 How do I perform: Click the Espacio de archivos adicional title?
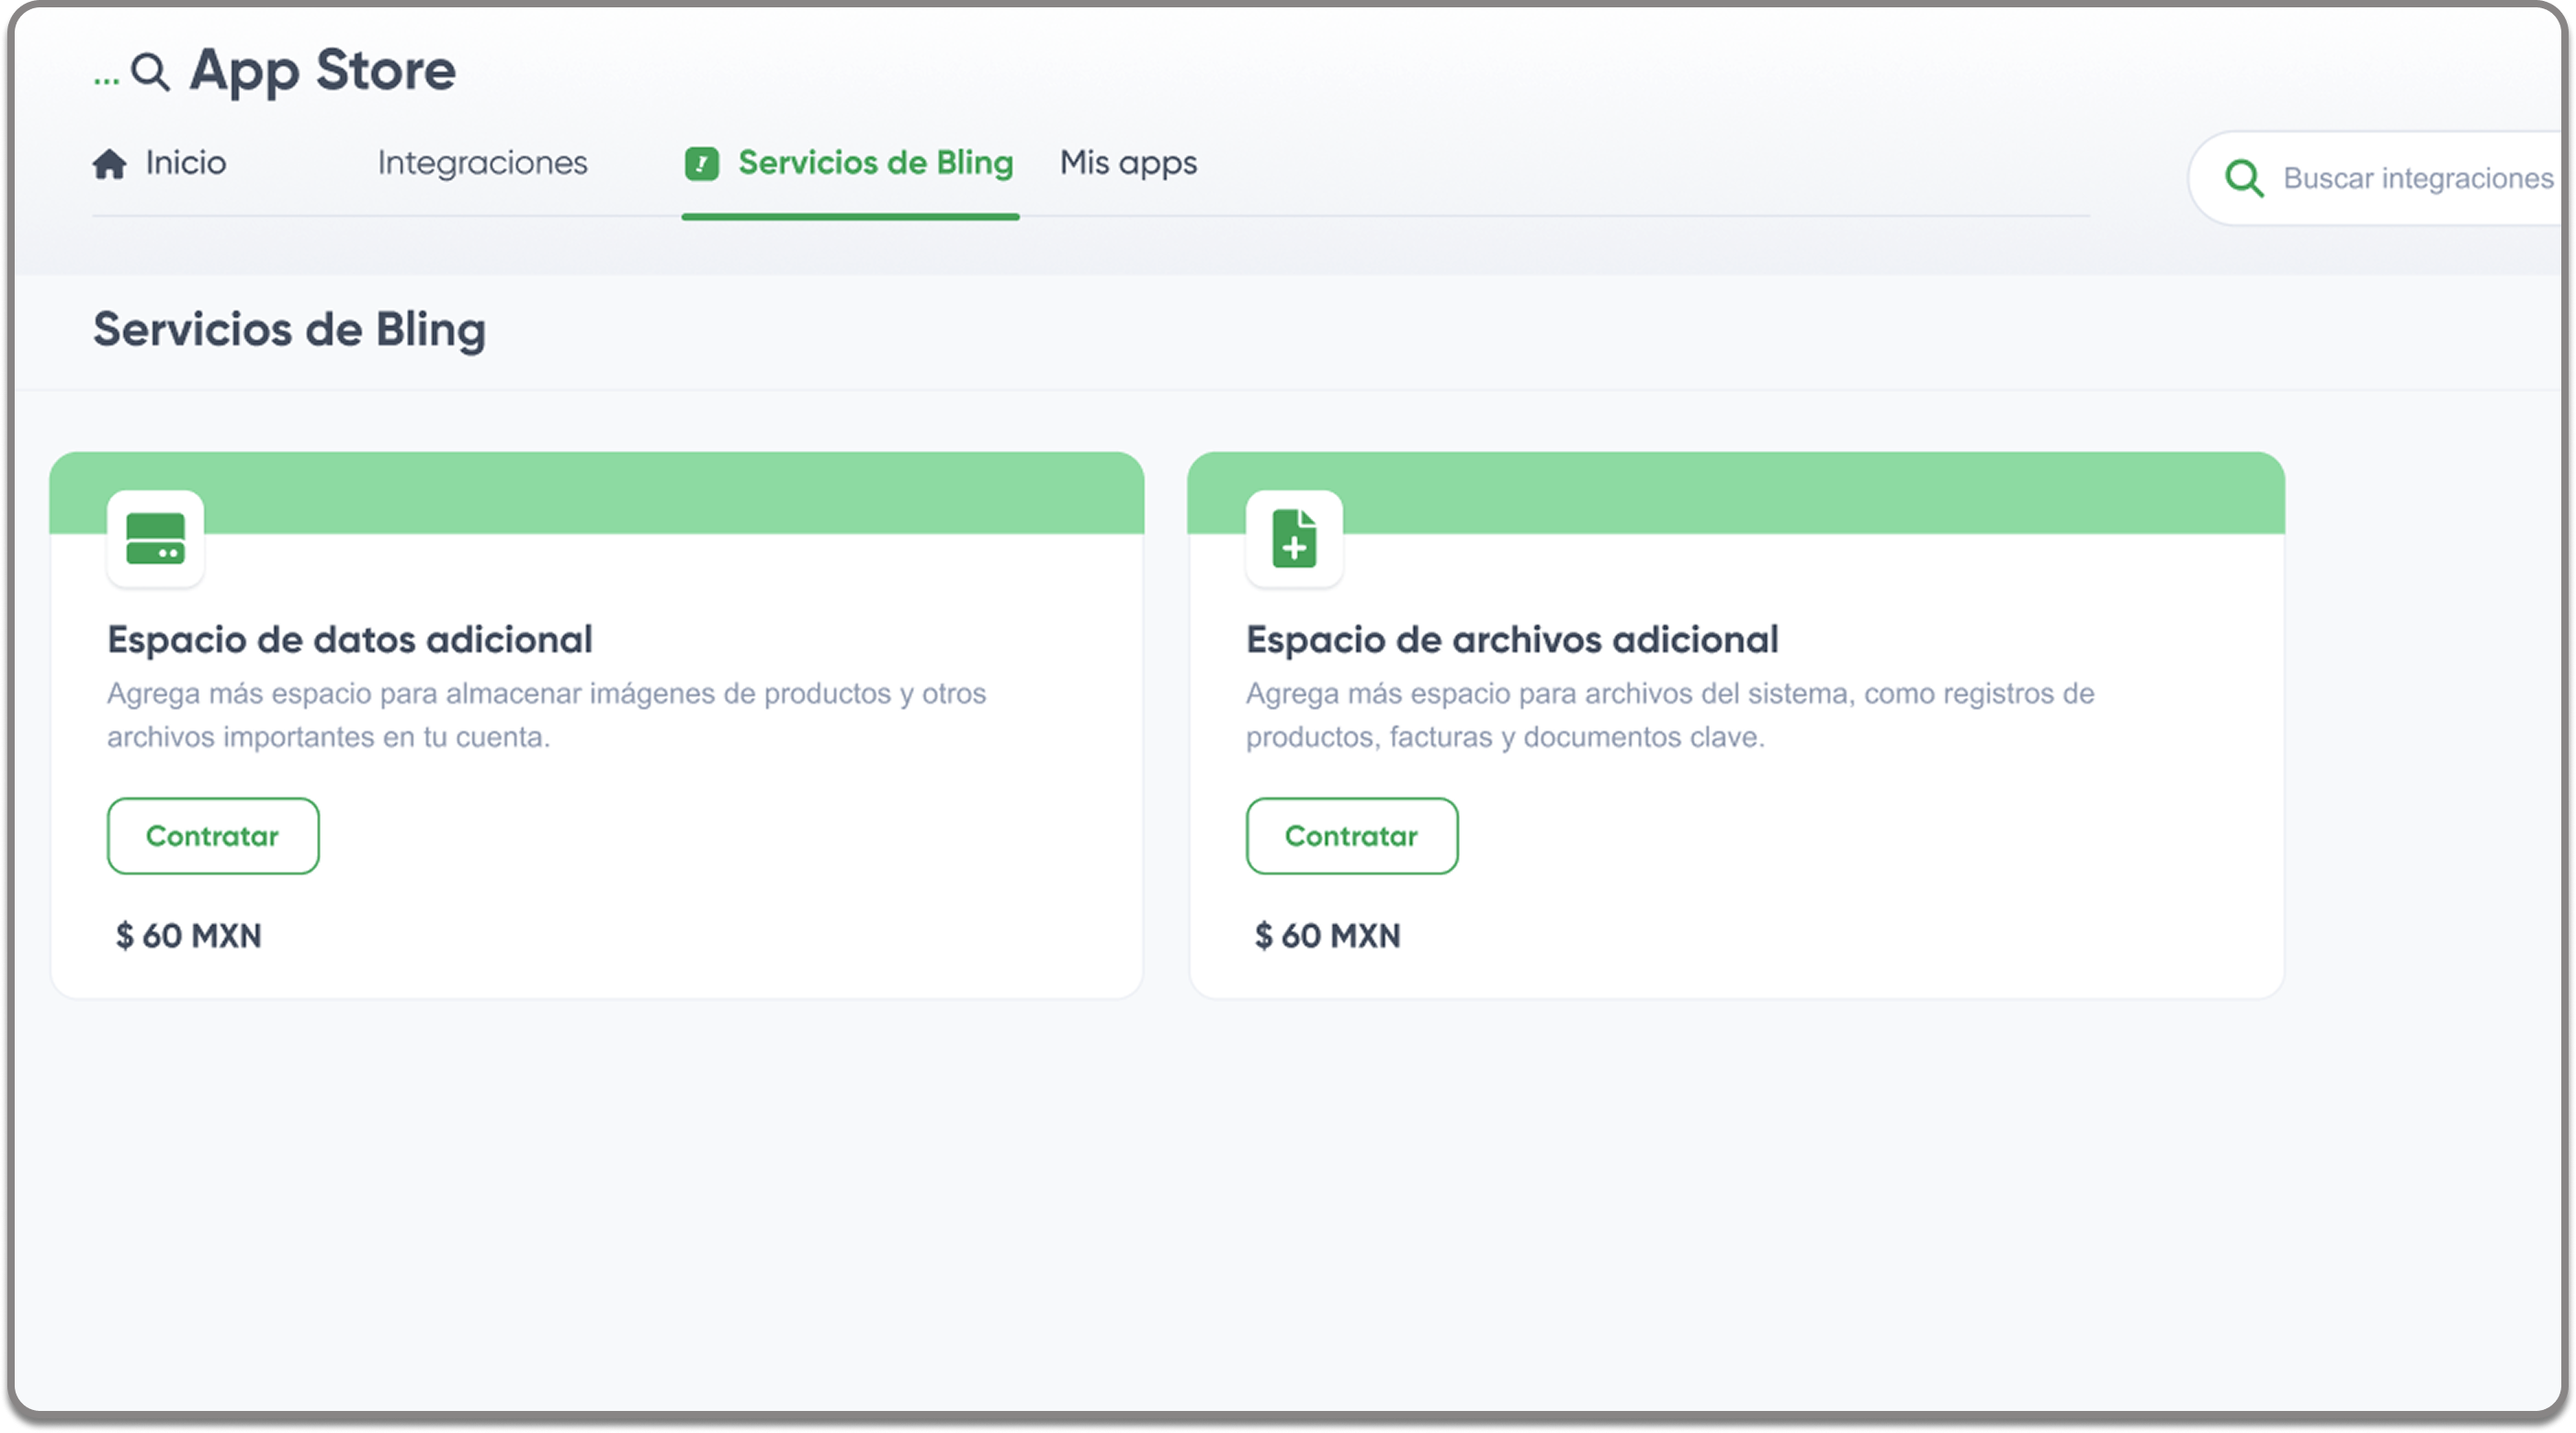[1512, 640]
